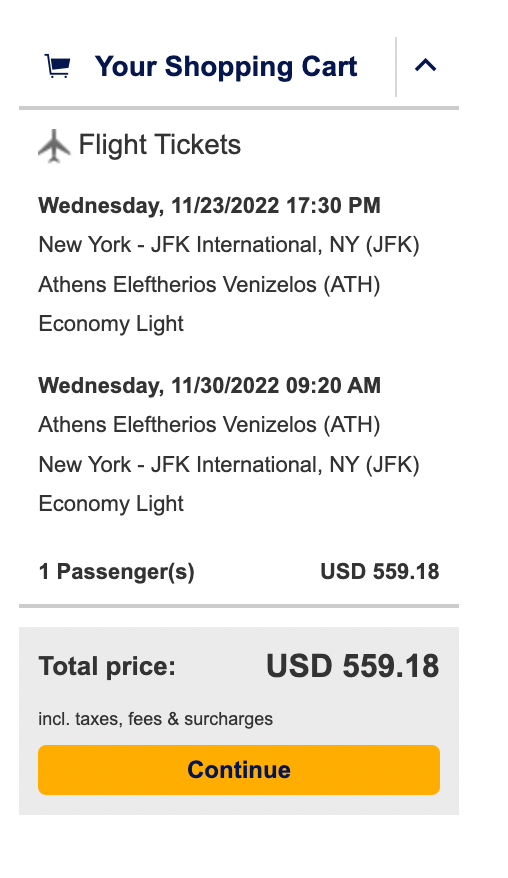The height and width of the screenshot is (878, 508).
Task: Click incl. taxes, fees & surcharges note
Action: (156, 719)
